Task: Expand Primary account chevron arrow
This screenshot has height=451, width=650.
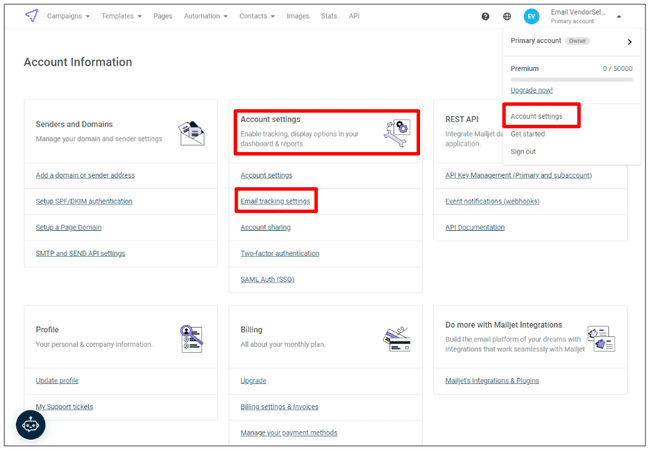Action: pos(629,42)
